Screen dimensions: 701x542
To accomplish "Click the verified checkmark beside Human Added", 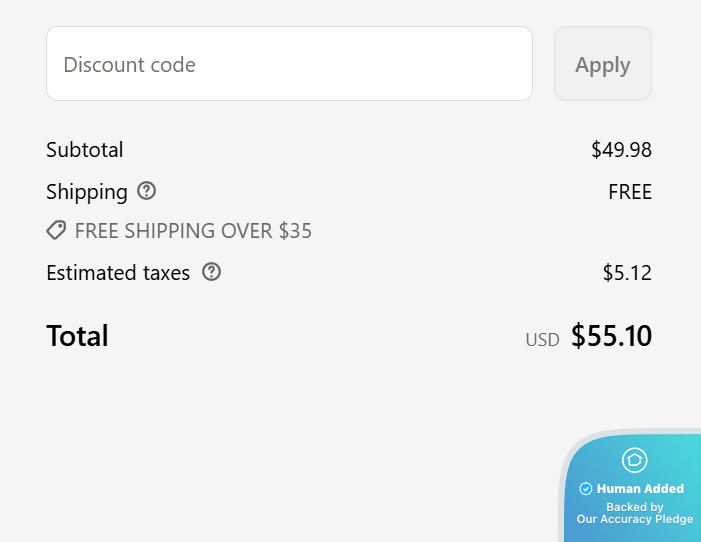I will click(x=586, y=489).
